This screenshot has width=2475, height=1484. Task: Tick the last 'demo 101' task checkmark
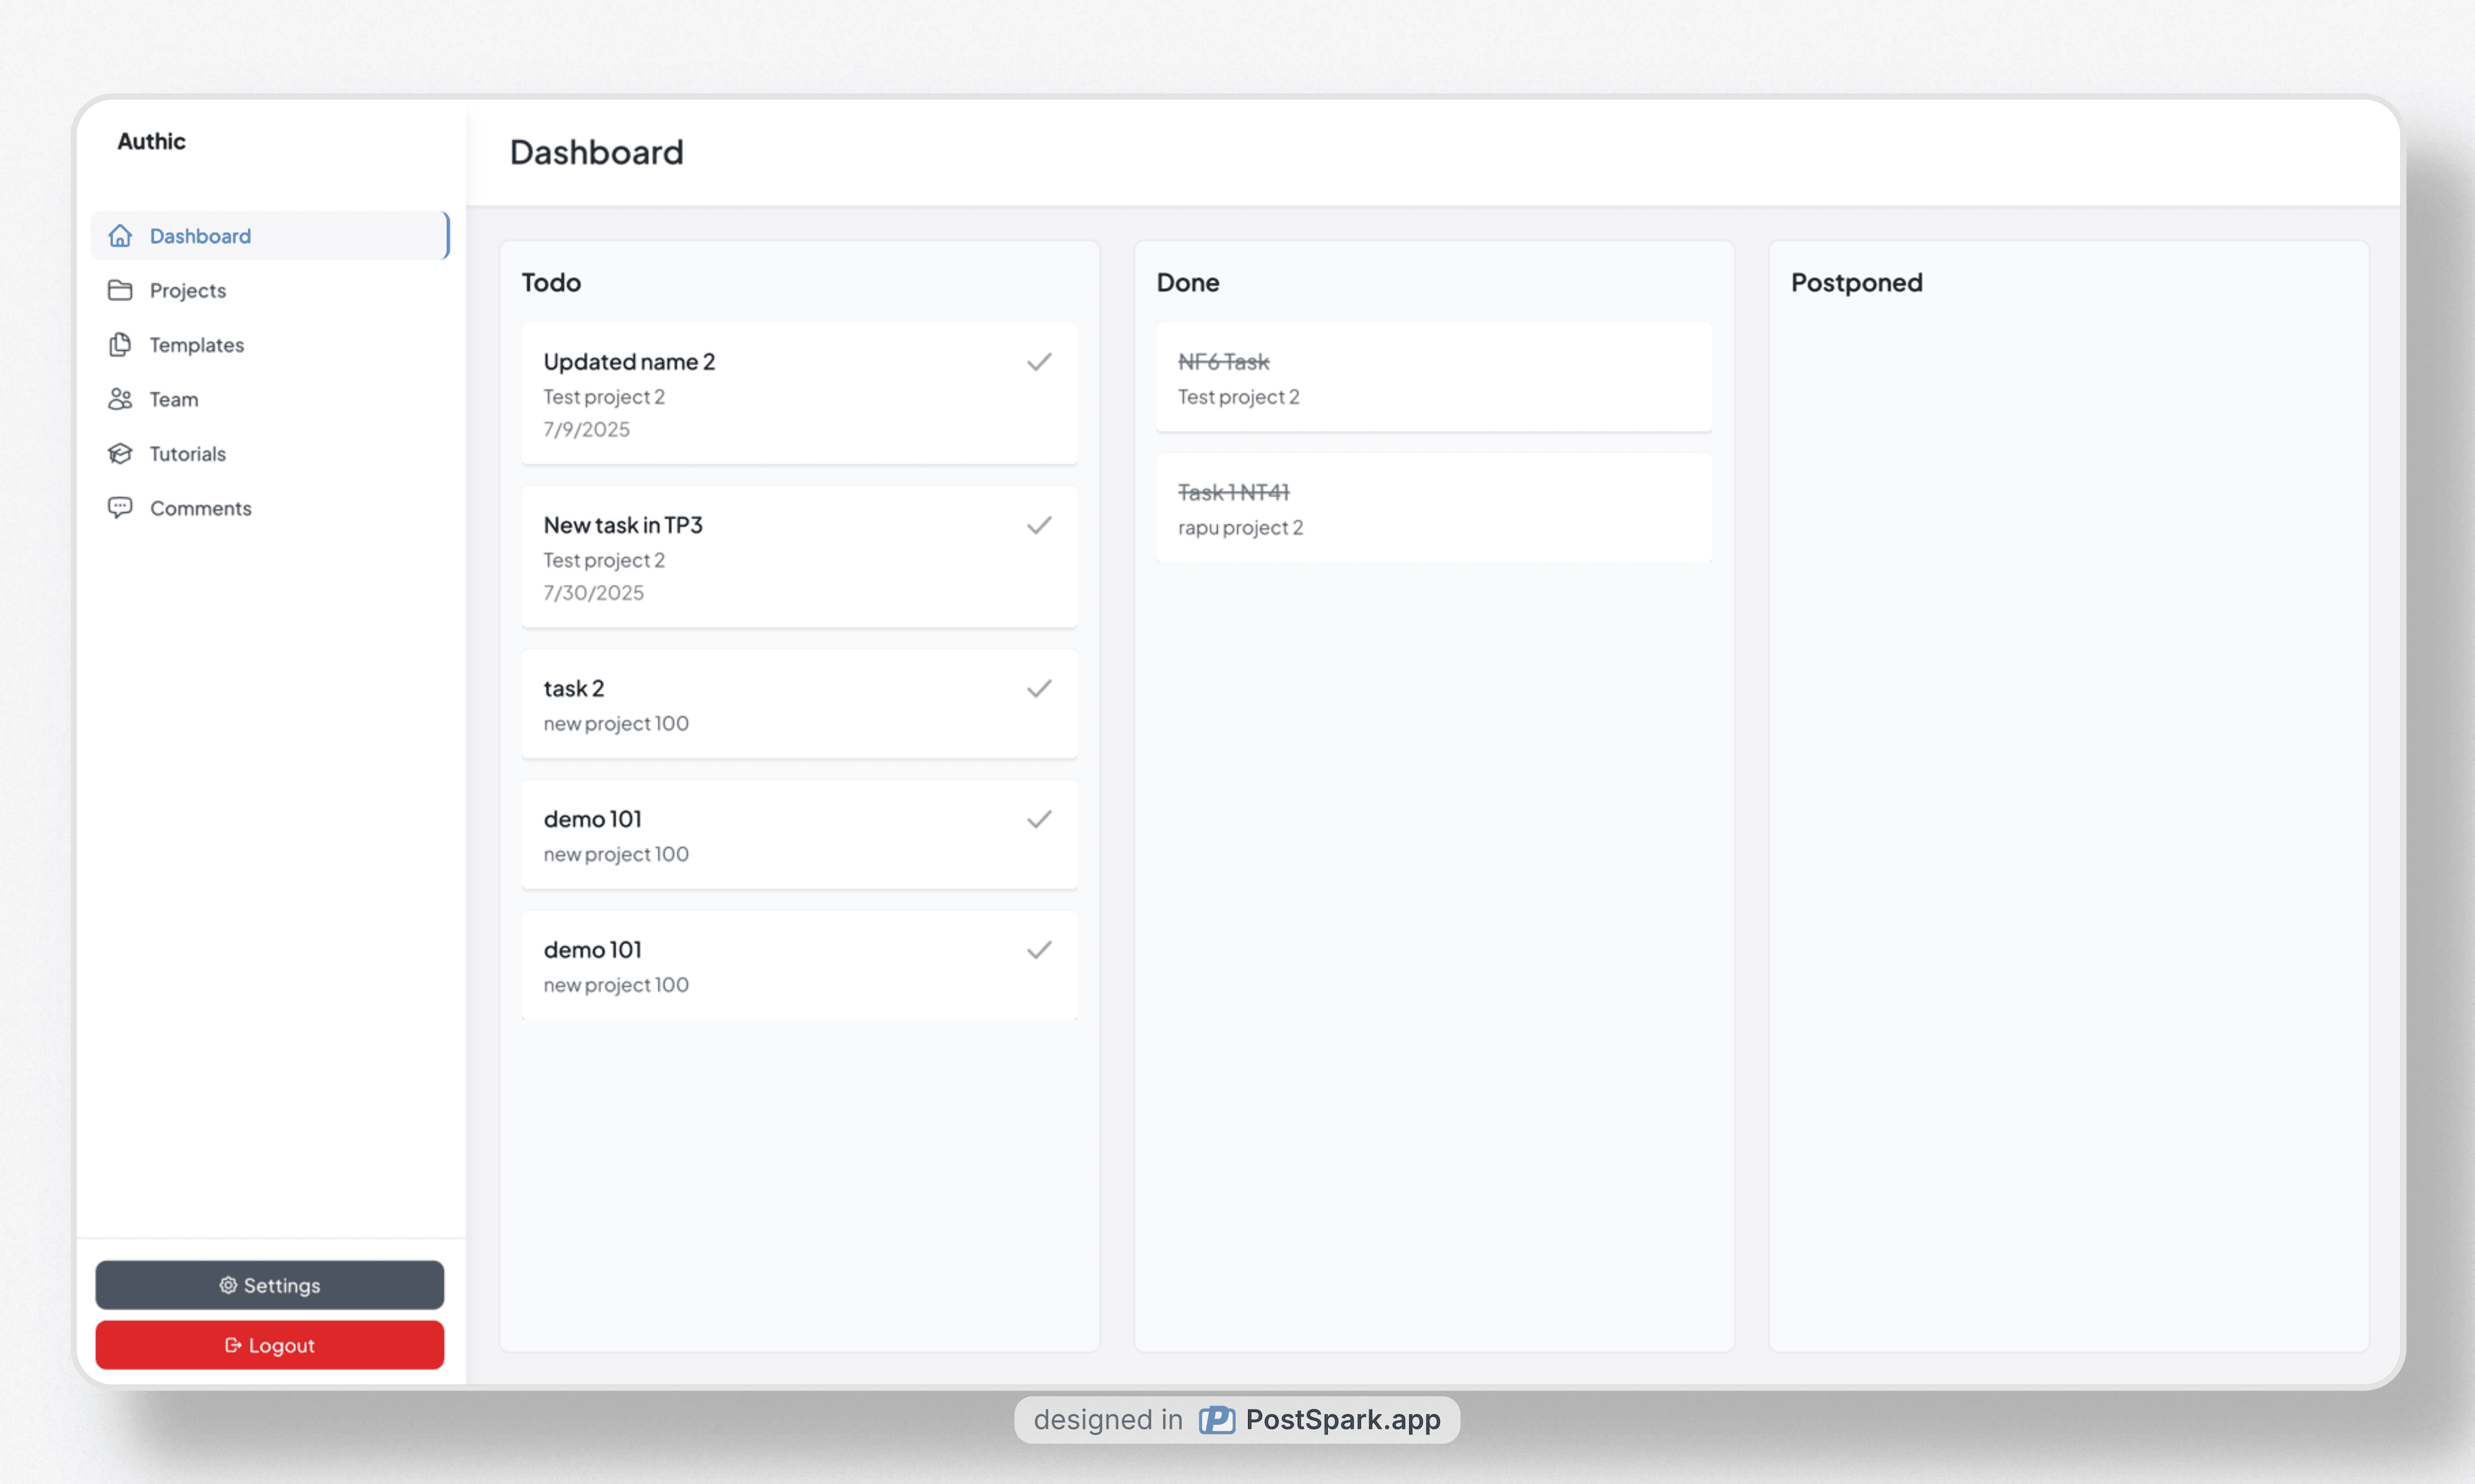(x=1039, y=950)
